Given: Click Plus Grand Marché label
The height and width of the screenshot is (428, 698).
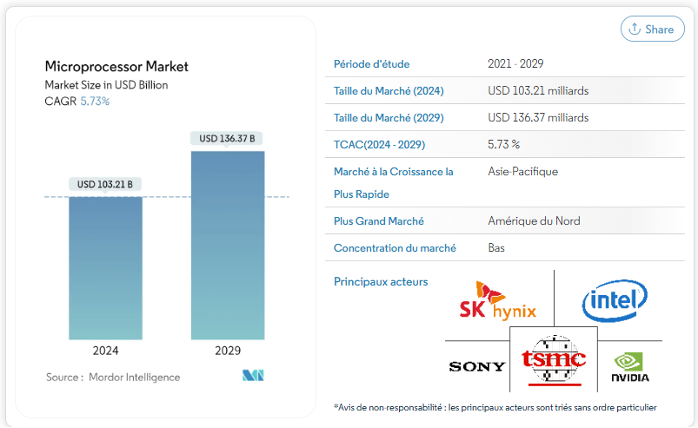Looking at the screenshot, I should (x=379, y=221).
